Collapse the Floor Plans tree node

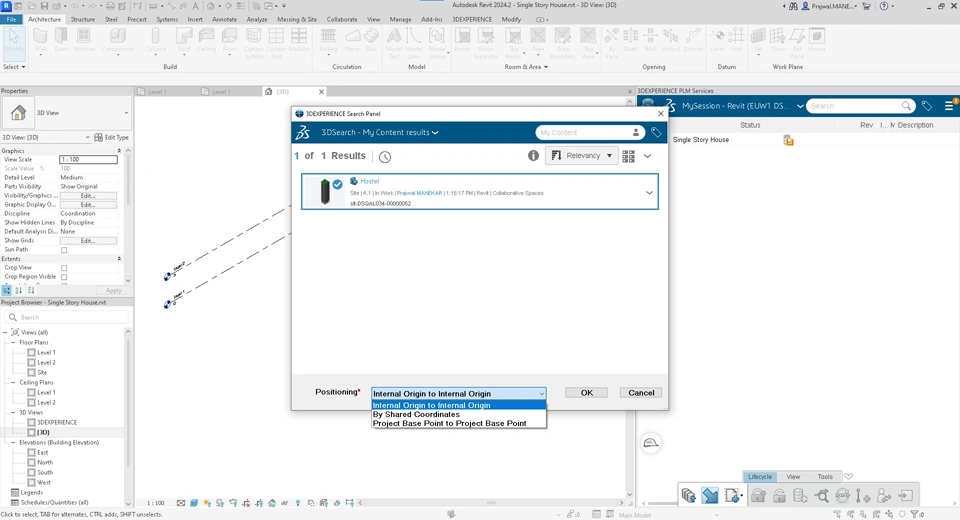(13, 342)
